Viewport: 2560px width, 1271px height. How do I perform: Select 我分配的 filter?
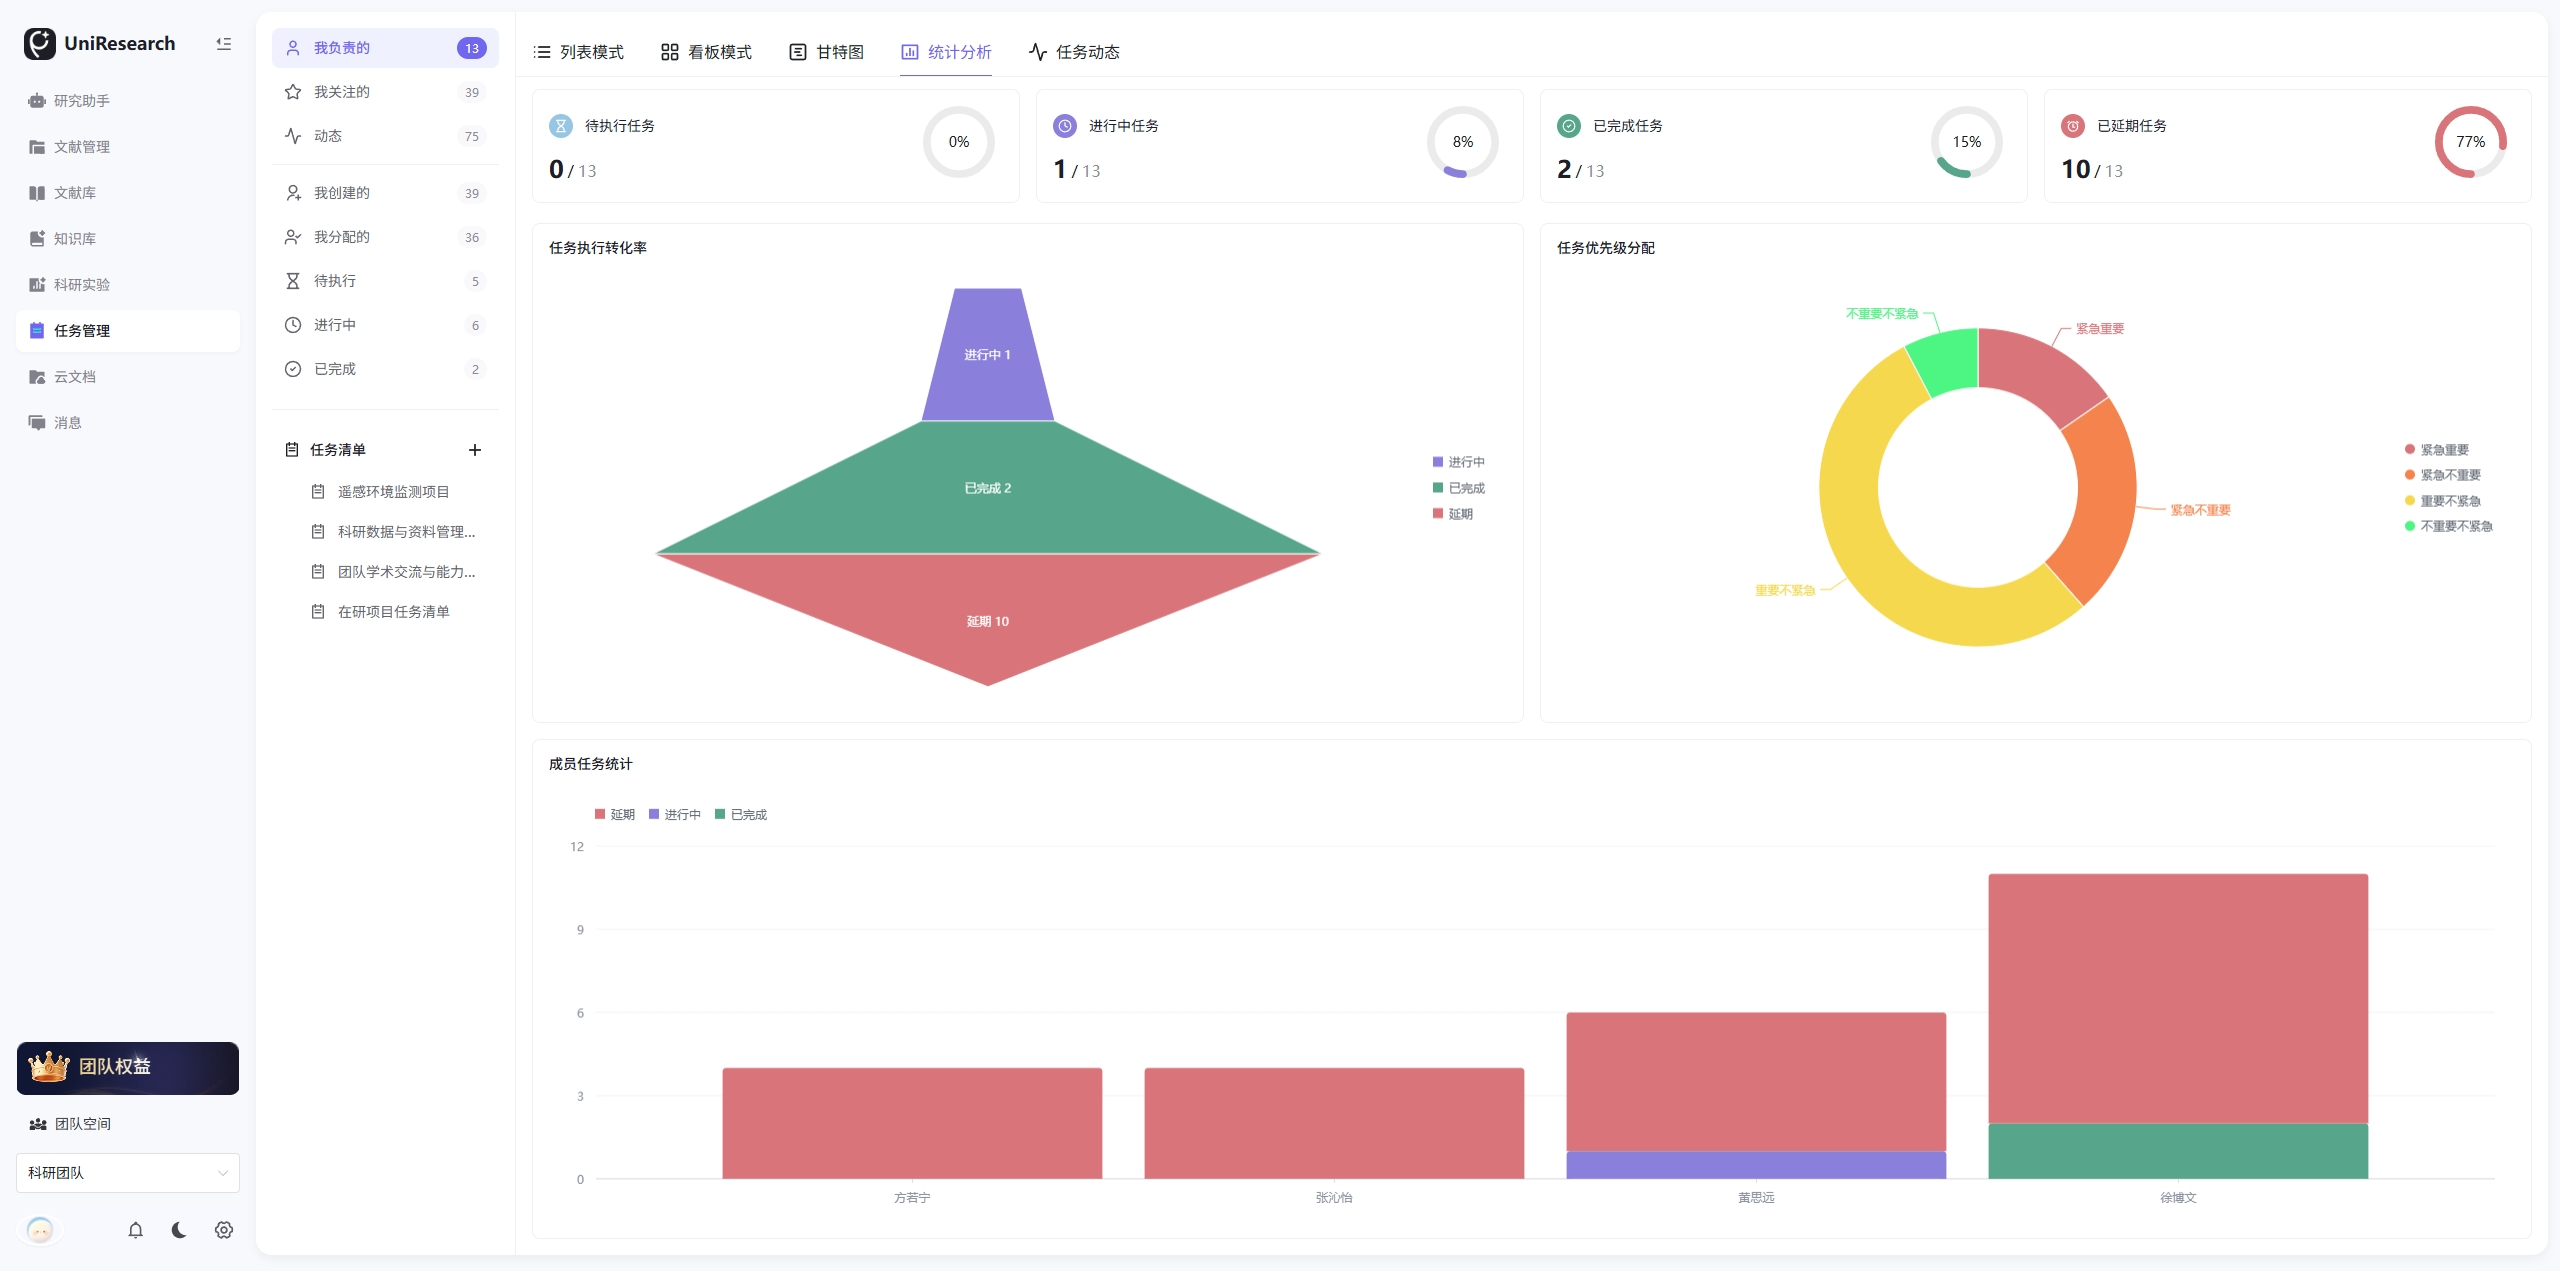[x=385, y=237]
